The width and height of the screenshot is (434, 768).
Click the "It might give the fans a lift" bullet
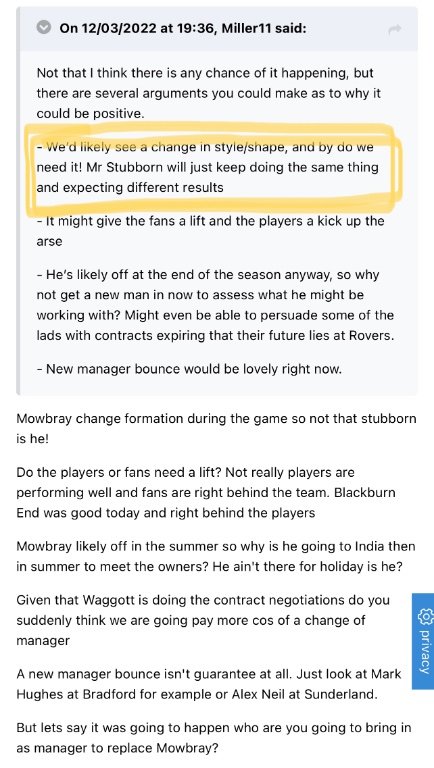pyautogui.click(x=210, y=231)
